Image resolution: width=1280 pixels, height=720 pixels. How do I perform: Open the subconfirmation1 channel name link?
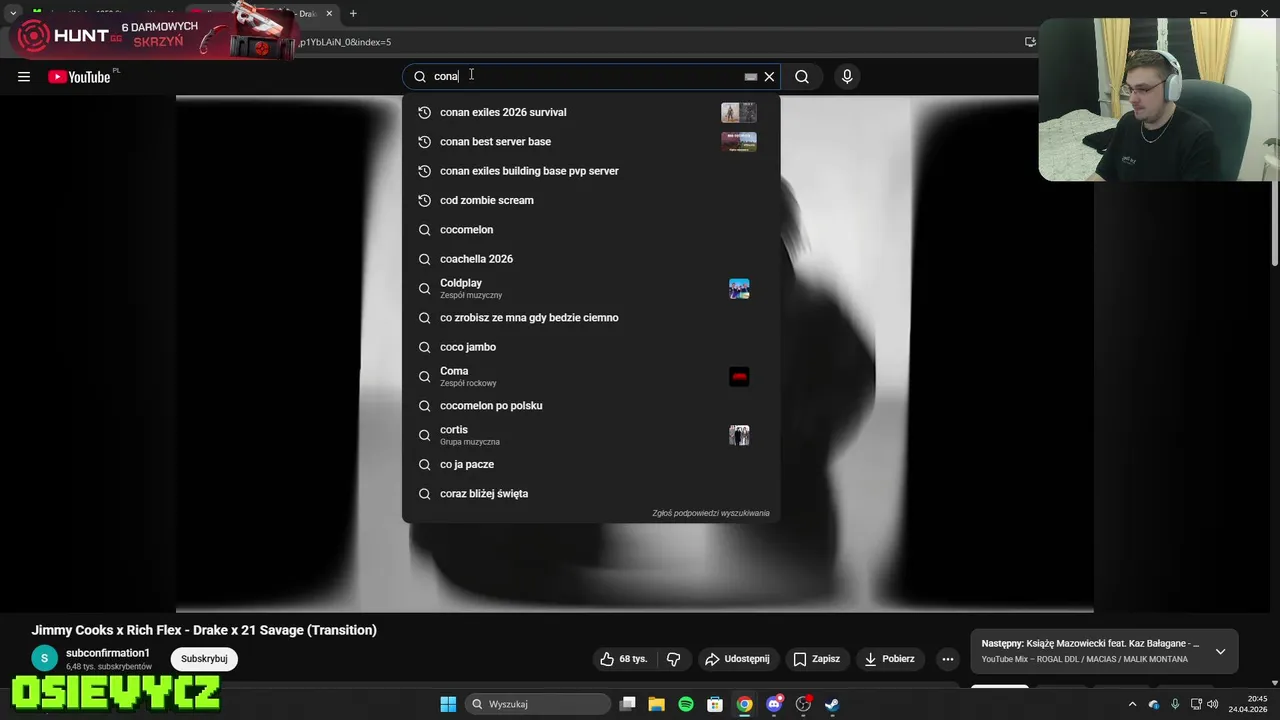108,653
